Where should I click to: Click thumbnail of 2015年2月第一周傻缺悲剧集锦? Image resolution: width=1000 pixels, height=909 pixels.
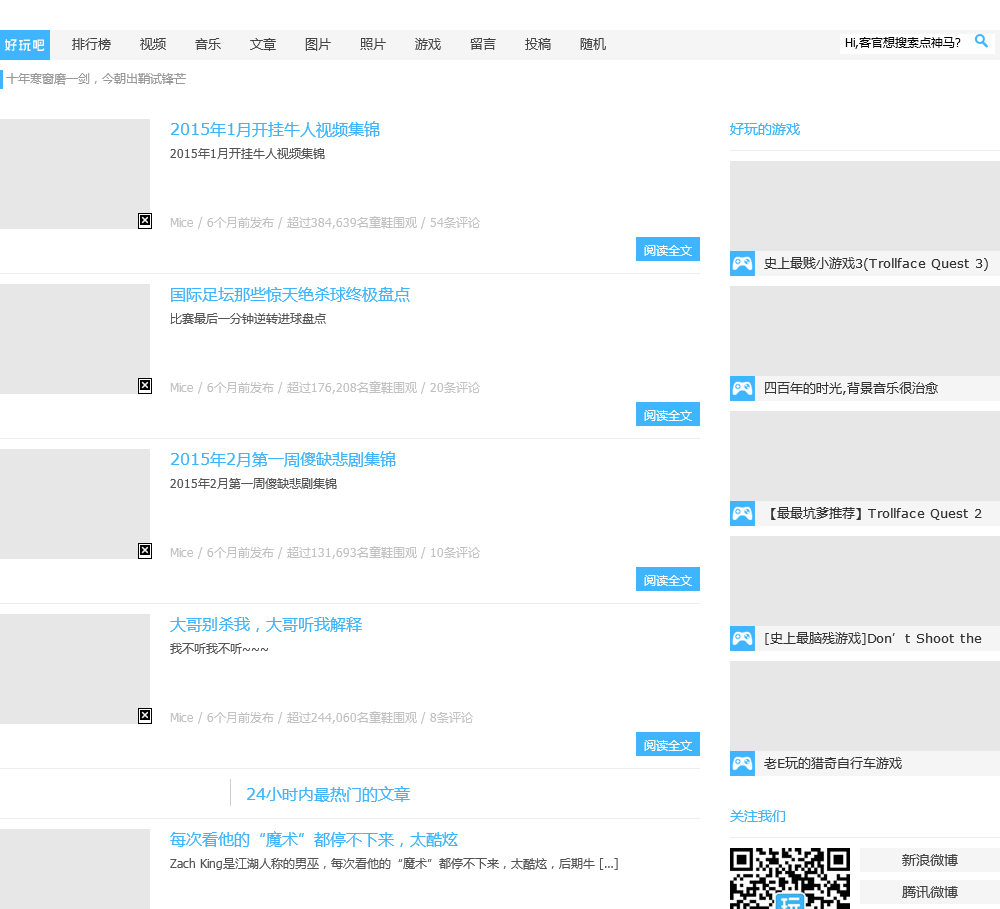pyautogui.click(x=75, y=504)
